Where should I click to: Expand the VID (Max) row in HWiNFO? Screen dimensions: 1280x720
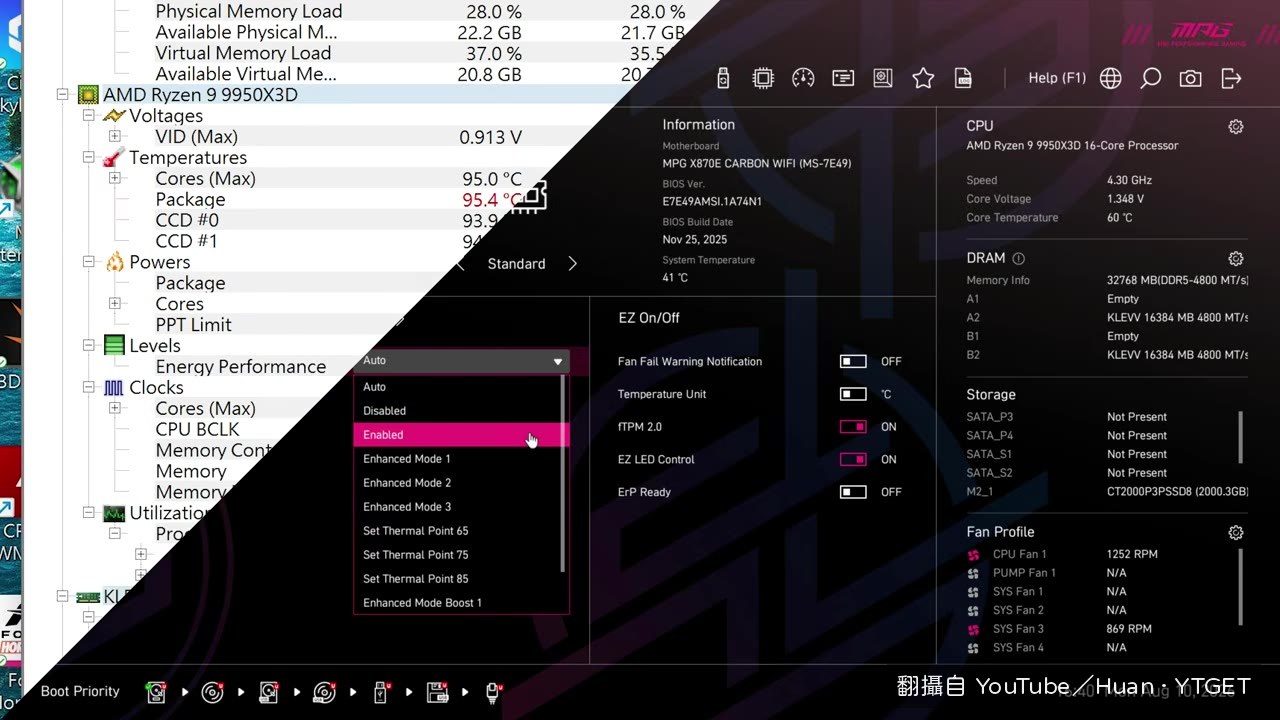coord(114,137)
